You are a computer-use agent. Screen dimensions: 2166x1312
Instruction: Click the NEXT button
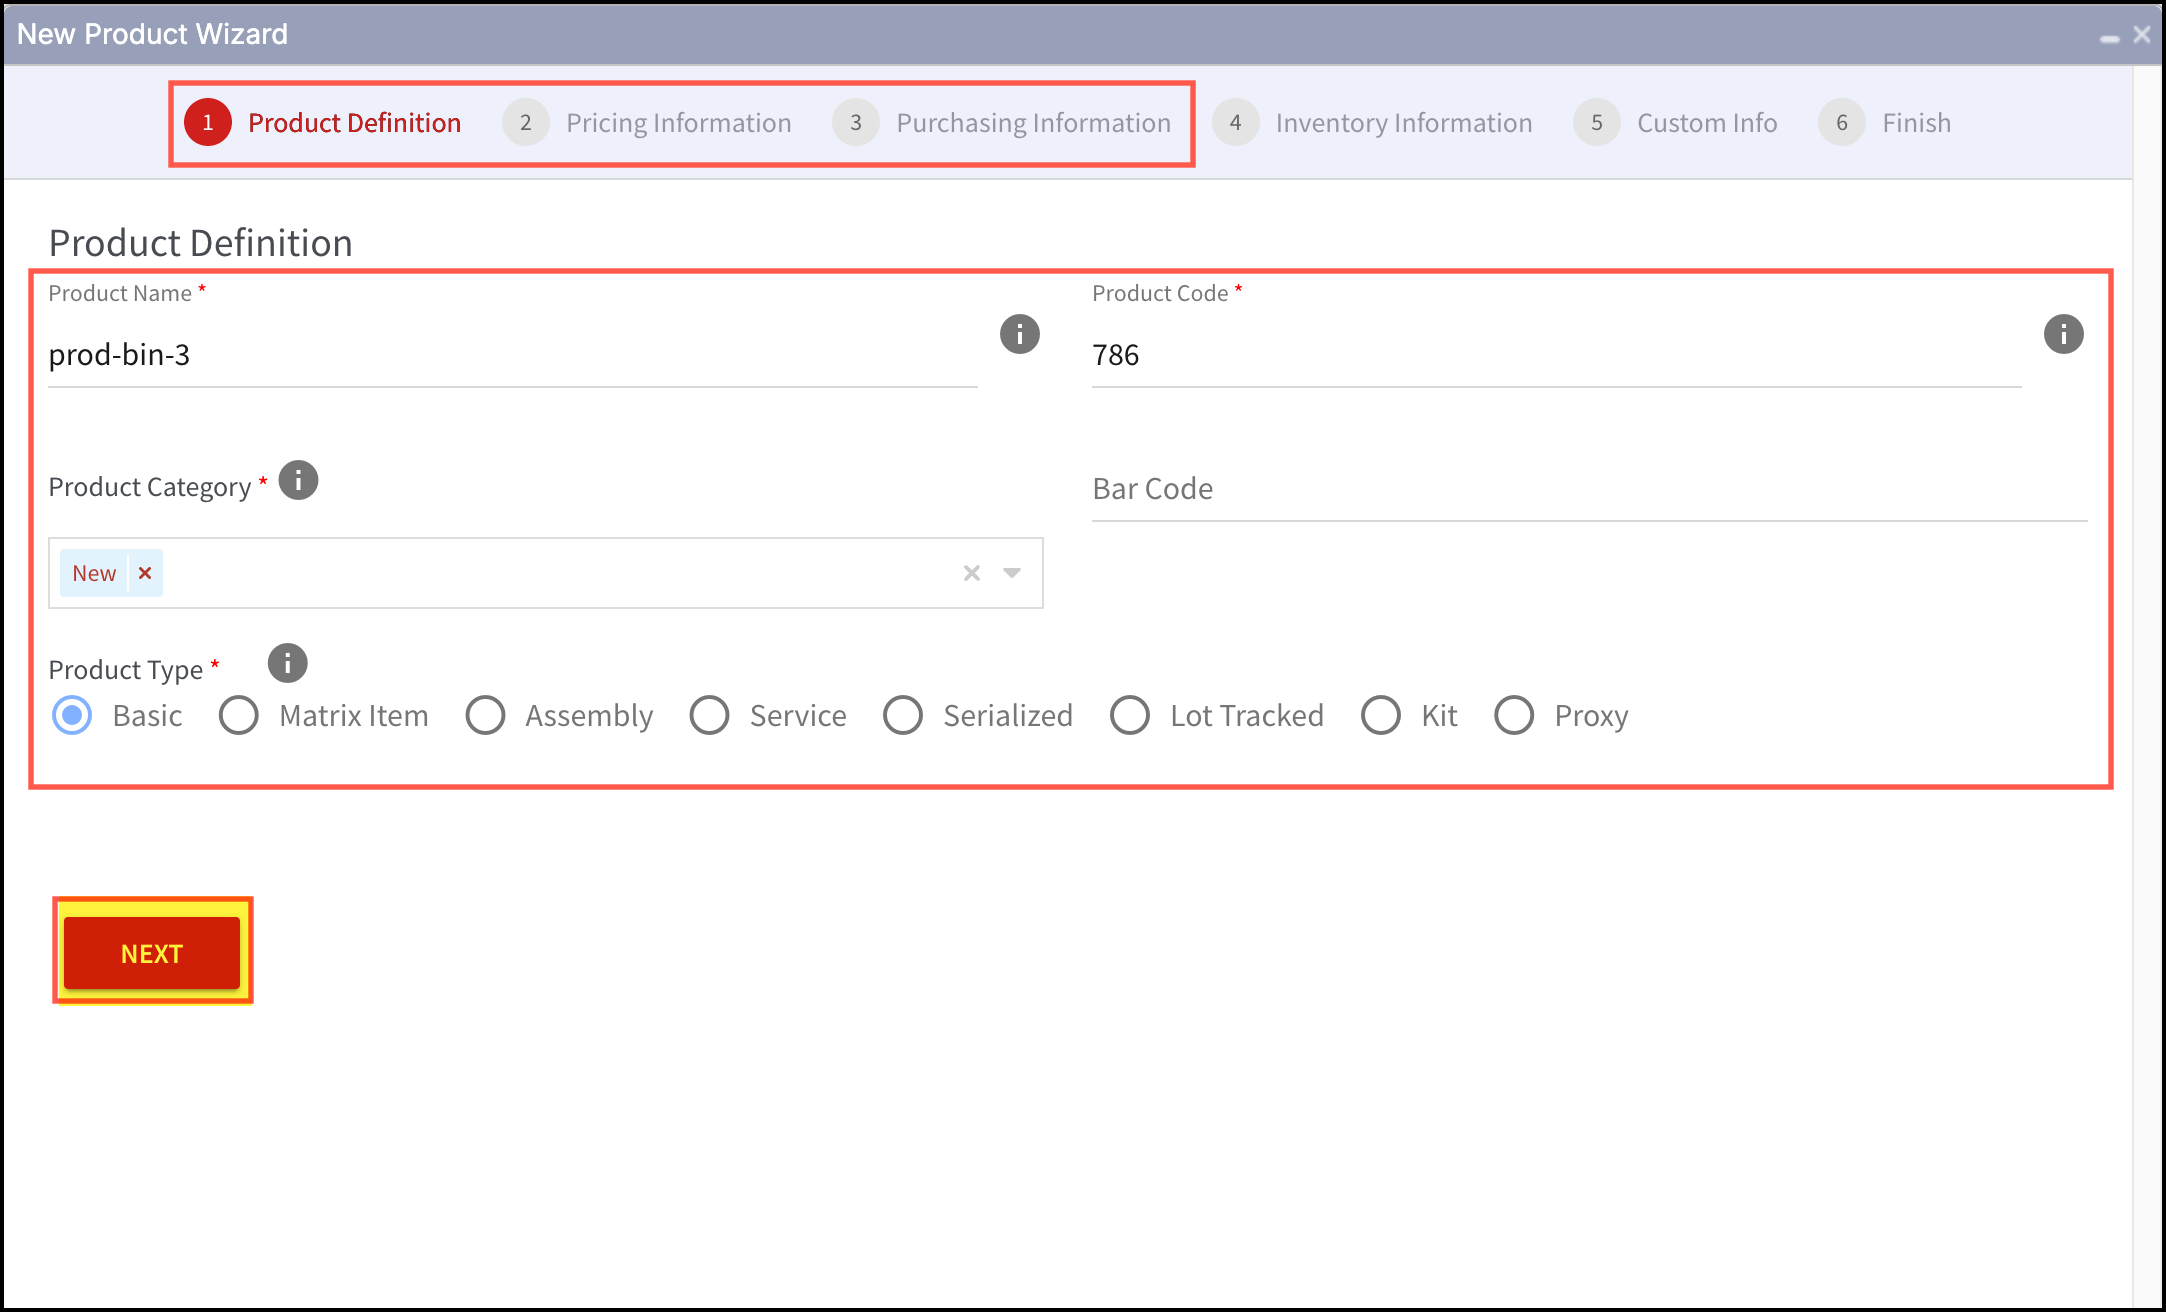click(x=152, y=953)
